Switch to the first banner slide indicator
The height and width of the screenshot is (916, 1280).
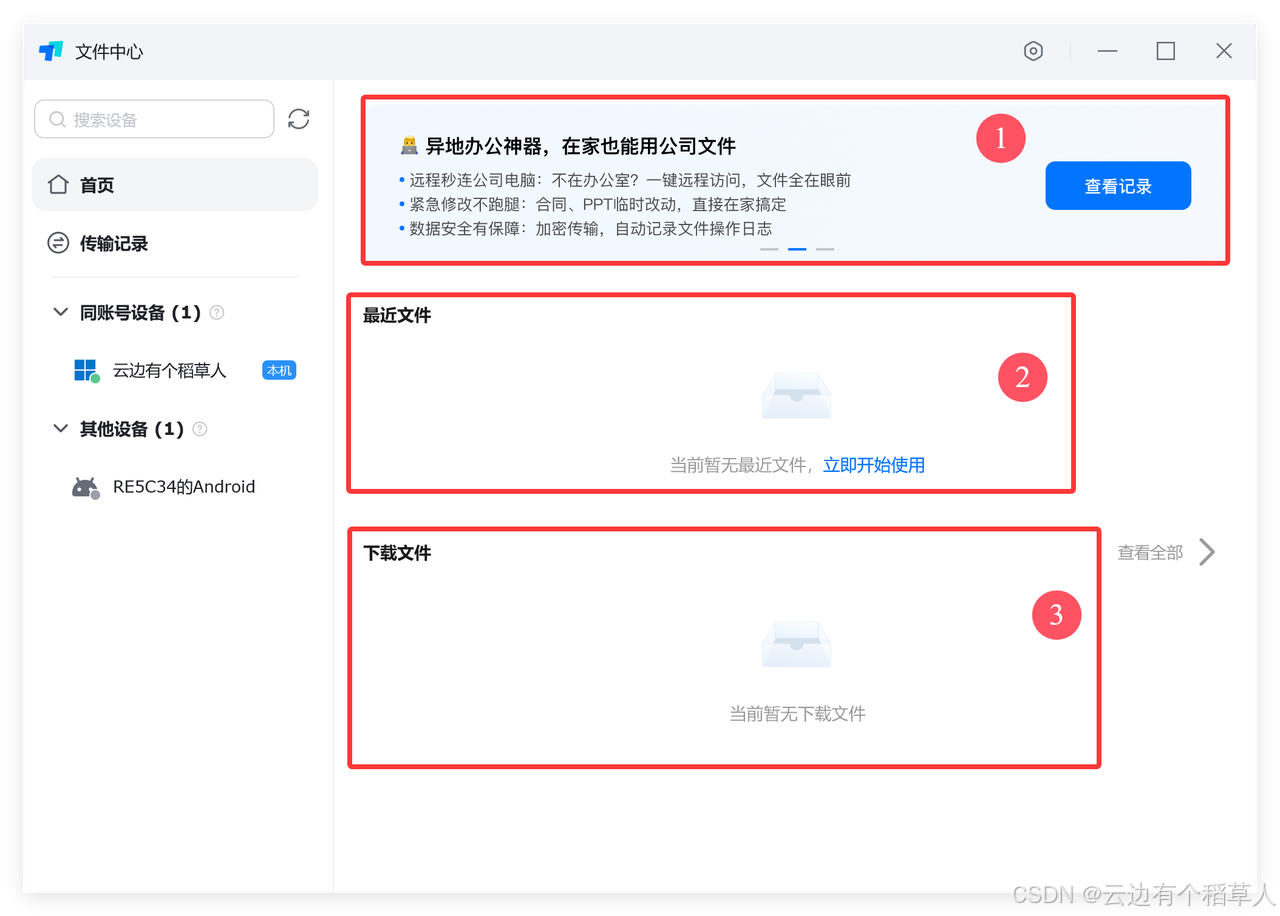tap(769, 249)
